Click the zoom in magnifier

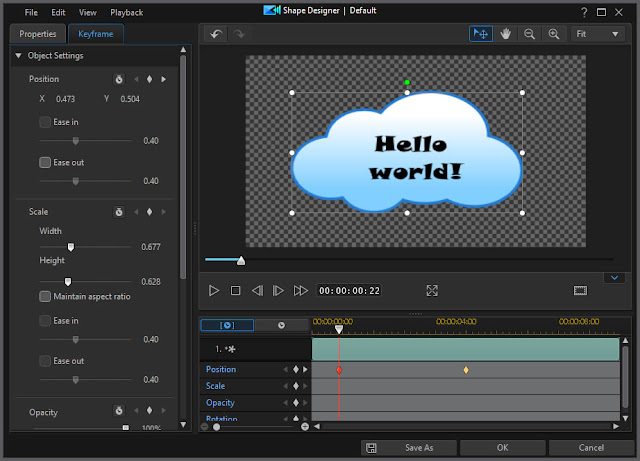pos(553,34)
